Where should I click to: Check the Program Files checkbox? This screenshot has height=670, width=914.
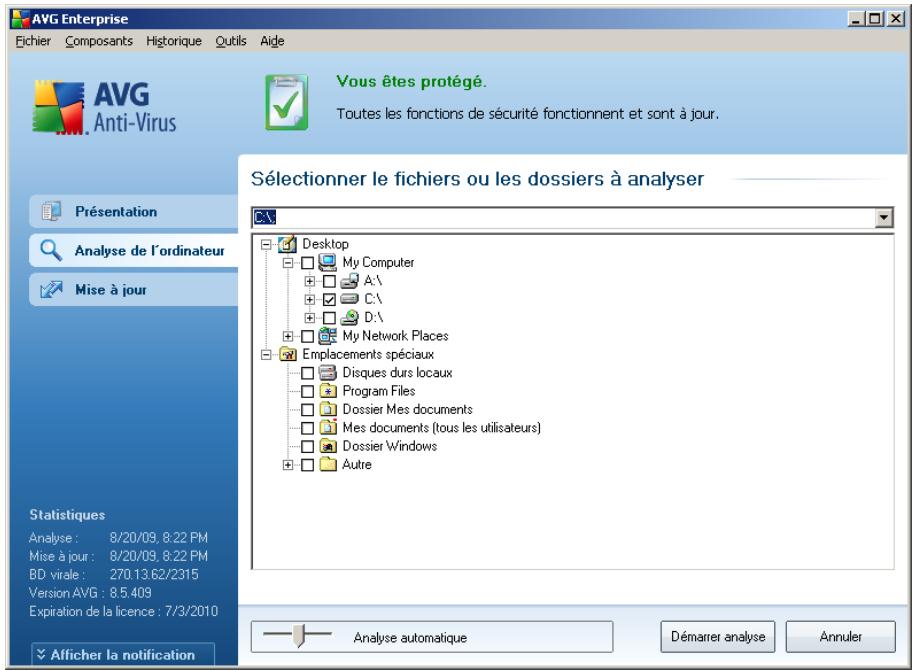[307, 391]
